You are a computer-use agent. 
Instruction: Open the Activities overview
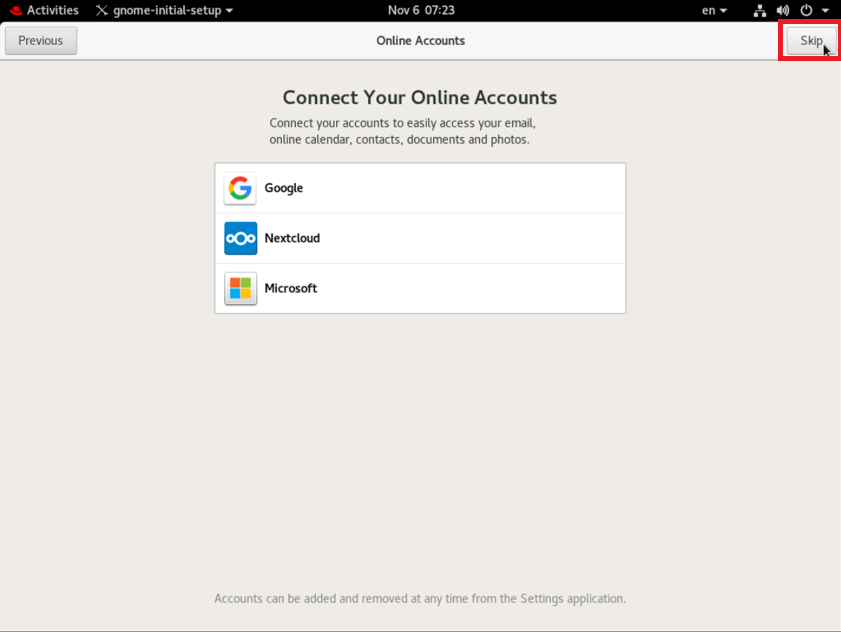pos(53,10)
